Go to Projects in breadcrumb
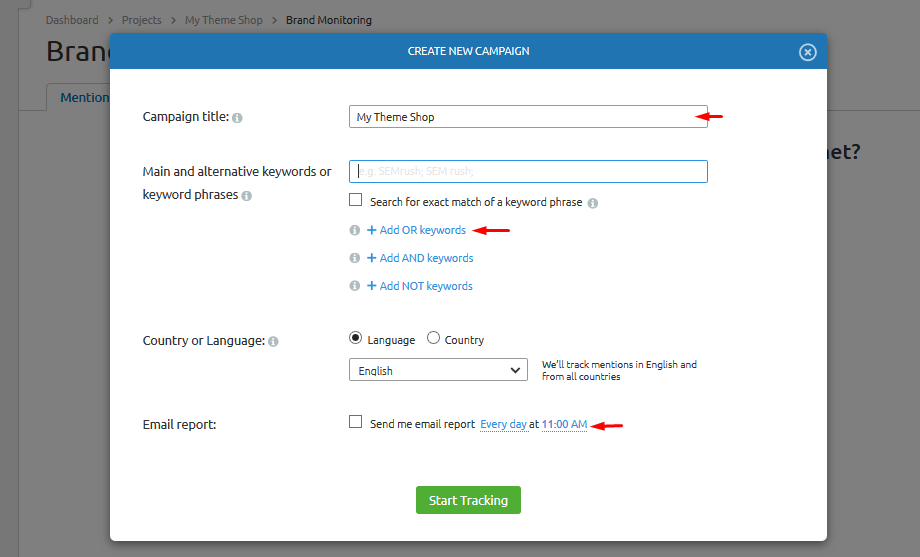920x557 pixels. tap(141, 20)
